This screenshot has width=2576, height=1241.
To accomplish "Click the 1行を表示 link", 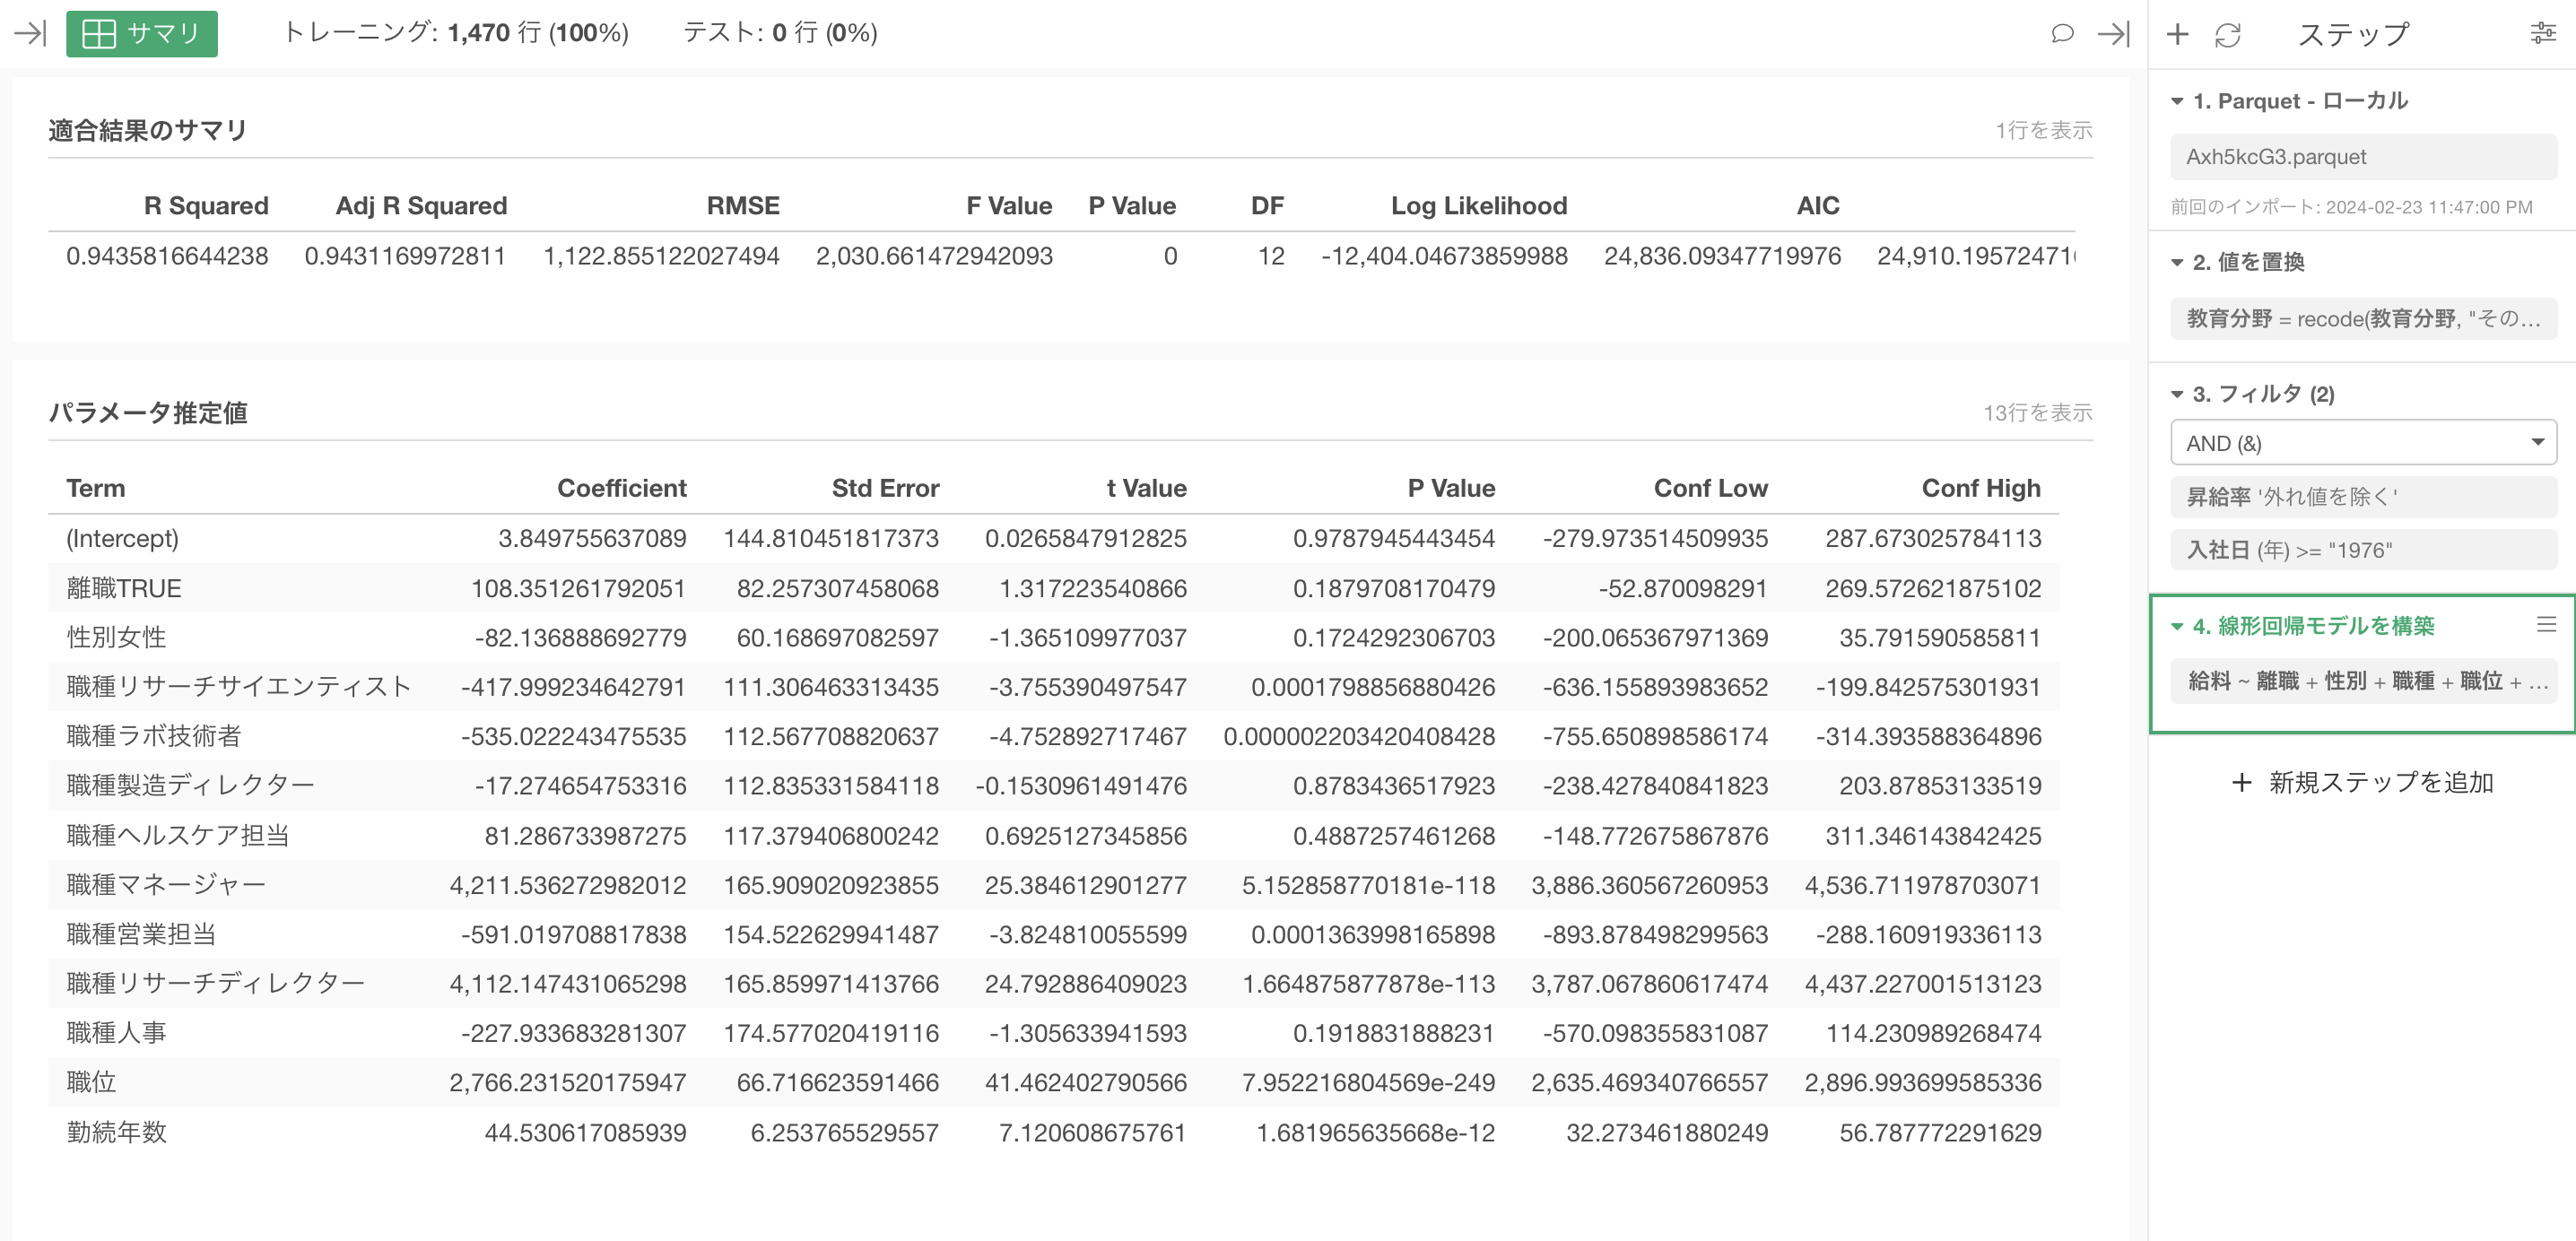I will coord(2043,130).
